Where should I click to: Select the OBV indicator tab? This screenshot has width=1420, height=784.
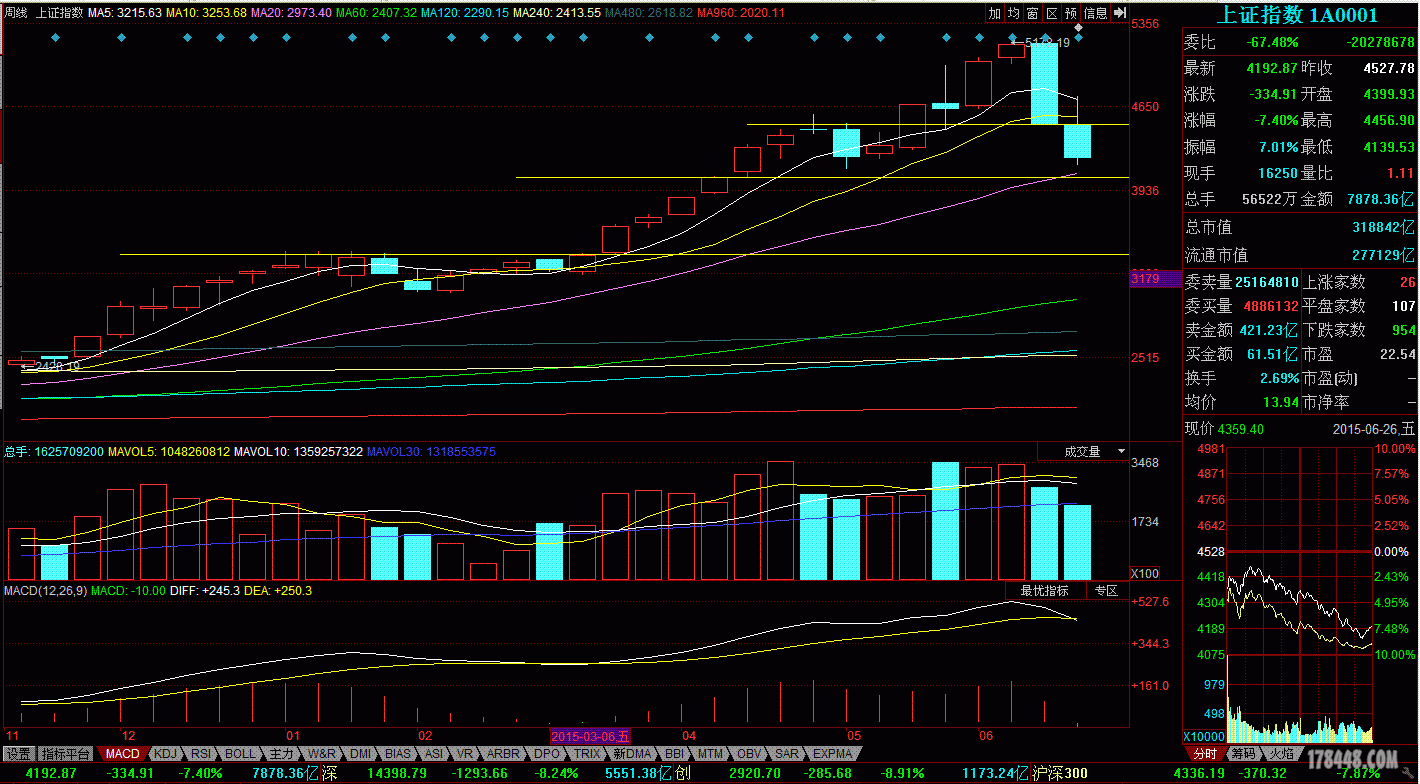pyautogui.click(x=748, y=753)
